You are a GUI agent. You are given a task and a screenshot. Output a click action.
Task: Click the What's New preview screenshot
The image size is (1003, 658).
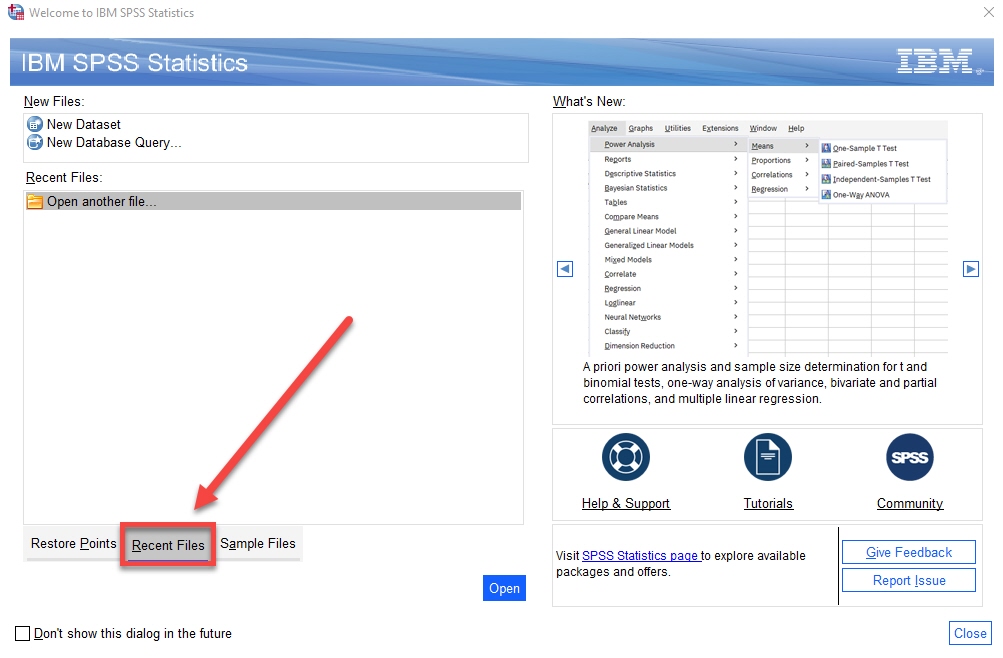(x=768, y=238)
